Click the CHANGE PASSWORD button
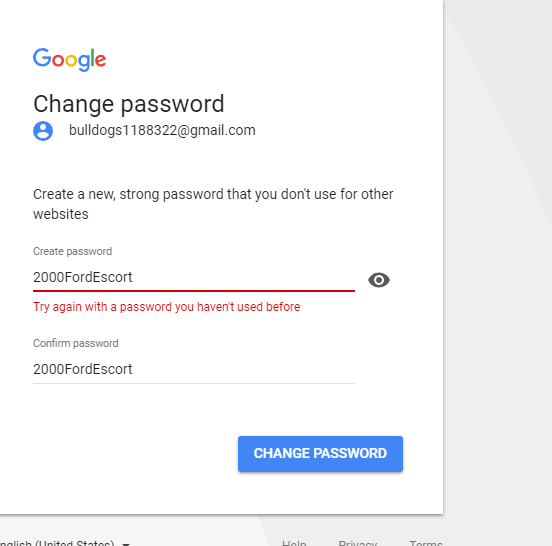 [x=320, y=454]
